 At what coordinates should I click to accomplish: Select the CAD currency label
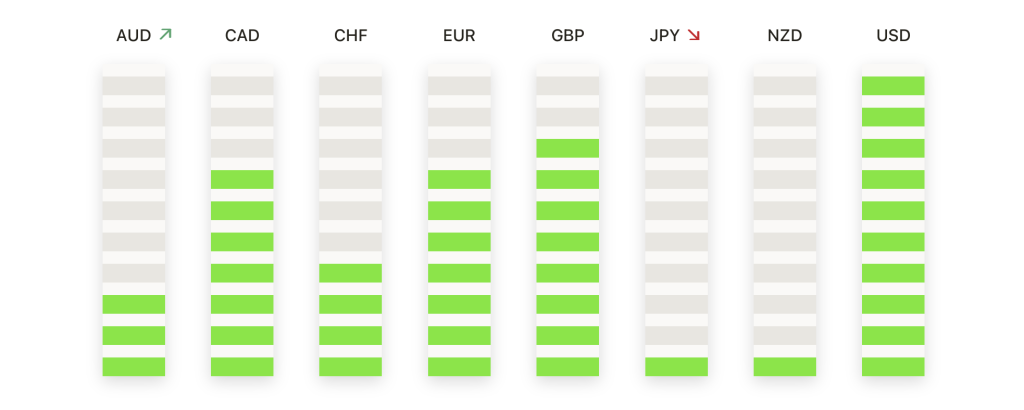(x=242, y=35)
